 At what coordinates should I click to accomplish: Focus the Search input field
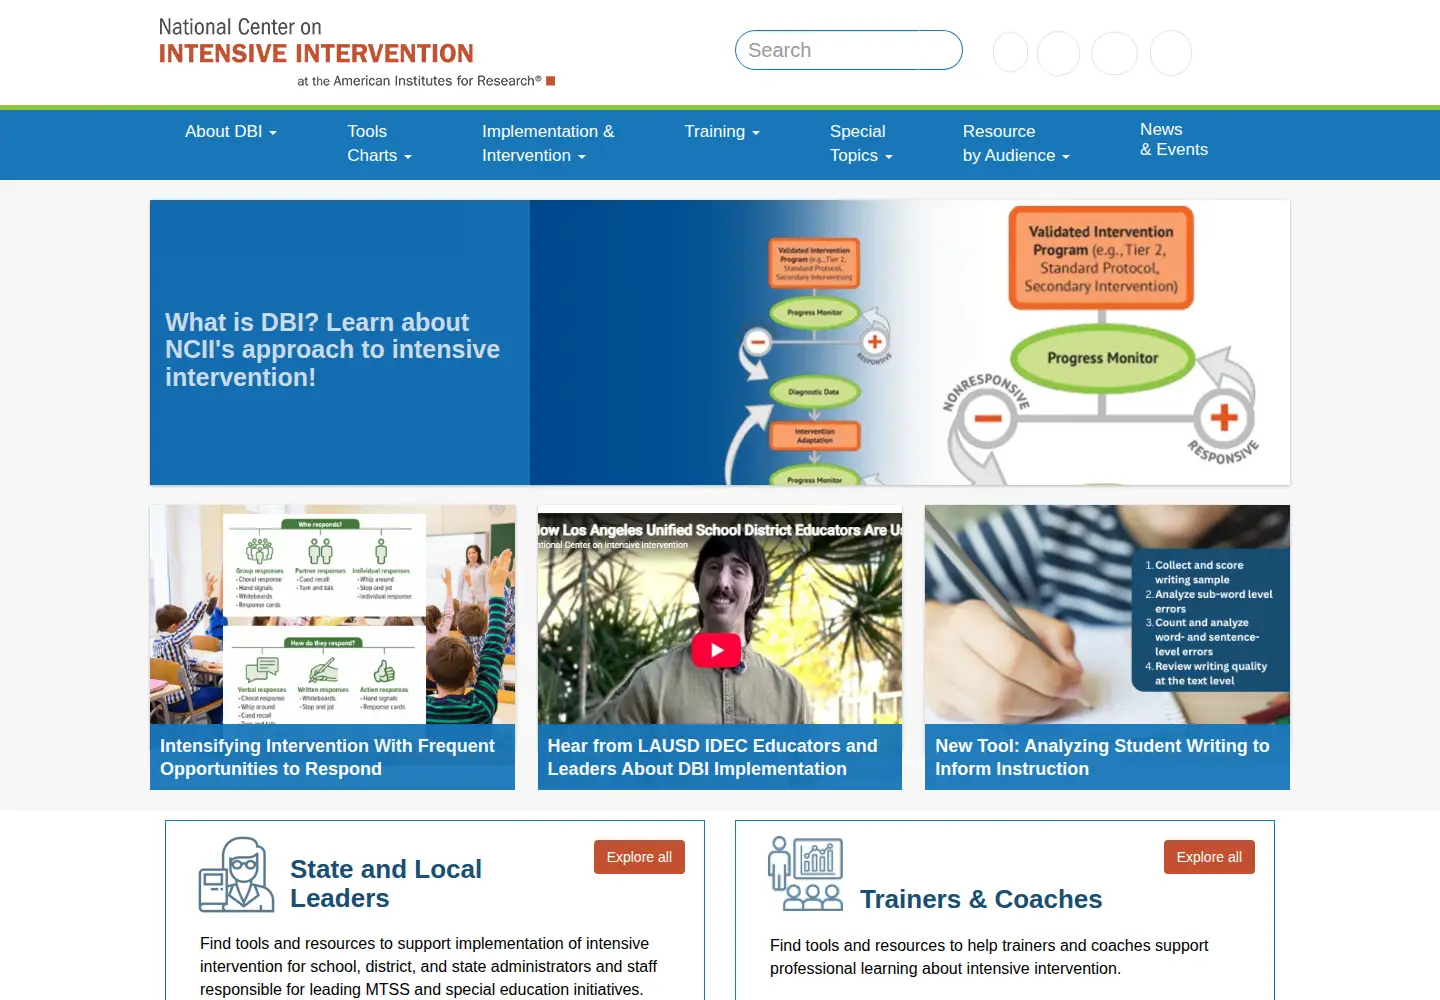(x=848, y=50)
